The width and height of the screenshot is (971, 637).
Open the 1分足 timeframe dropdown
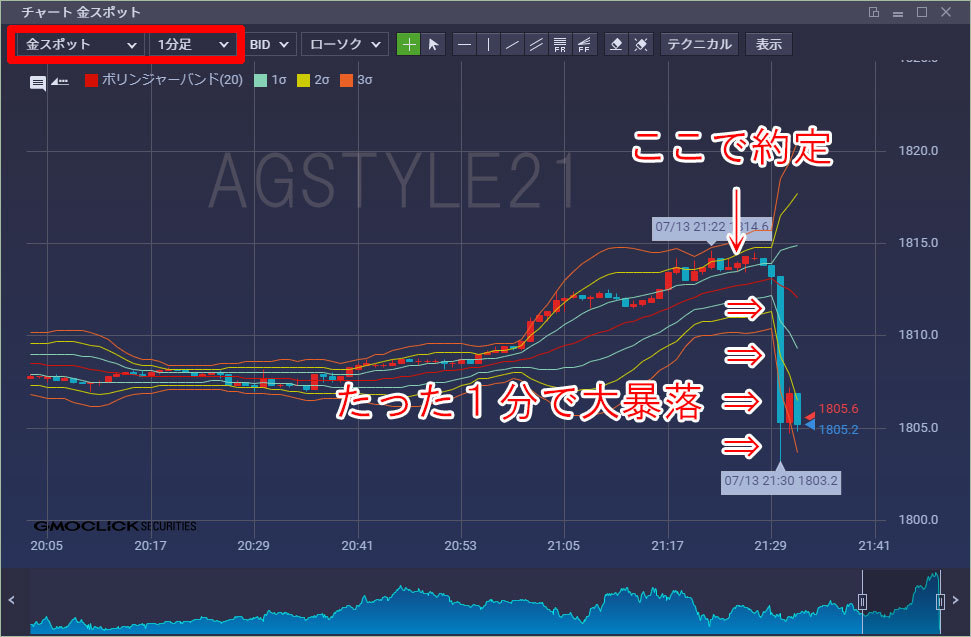[193, 45]
